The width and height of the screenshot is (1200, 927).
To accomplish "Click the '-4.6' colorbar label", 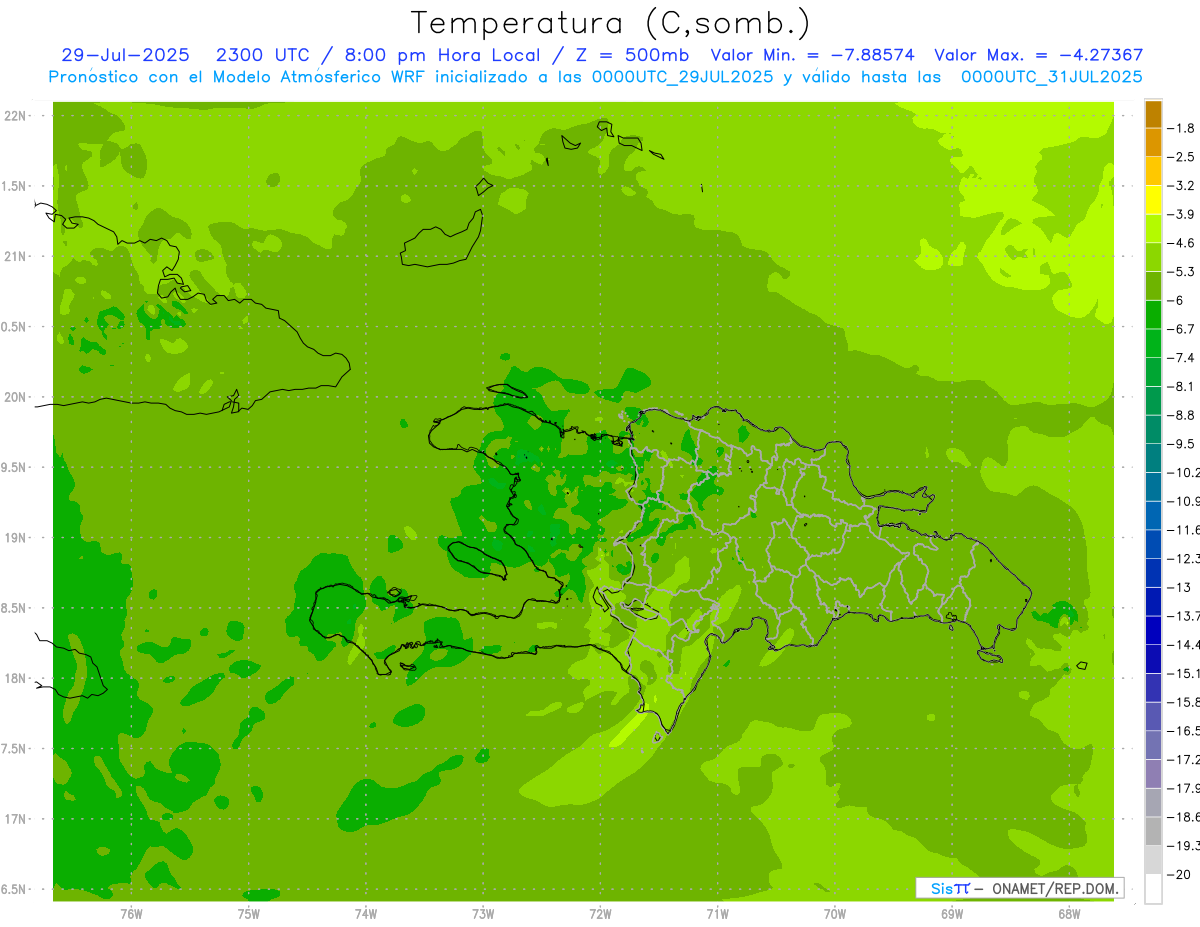I will (1182, 243).
